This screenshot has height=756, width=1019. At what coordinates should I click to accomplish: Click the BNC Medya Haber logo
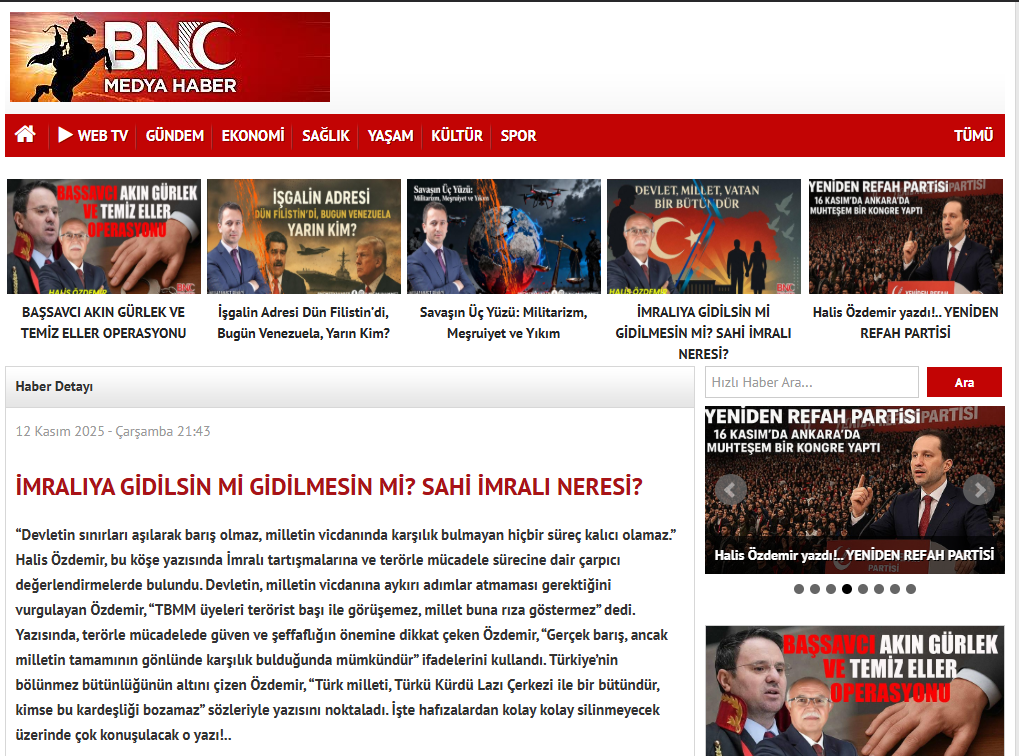170,57
